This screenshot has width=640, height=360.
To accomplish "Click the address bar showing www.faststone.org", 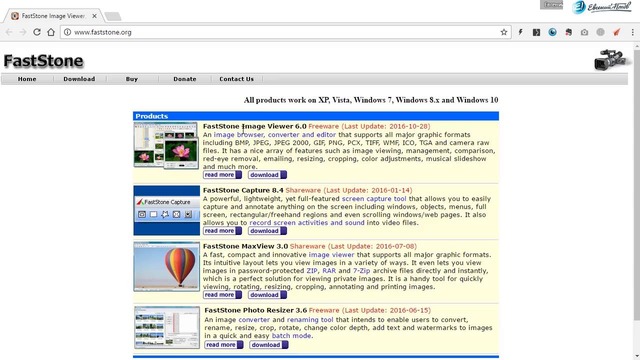I will tap(286, 32).
